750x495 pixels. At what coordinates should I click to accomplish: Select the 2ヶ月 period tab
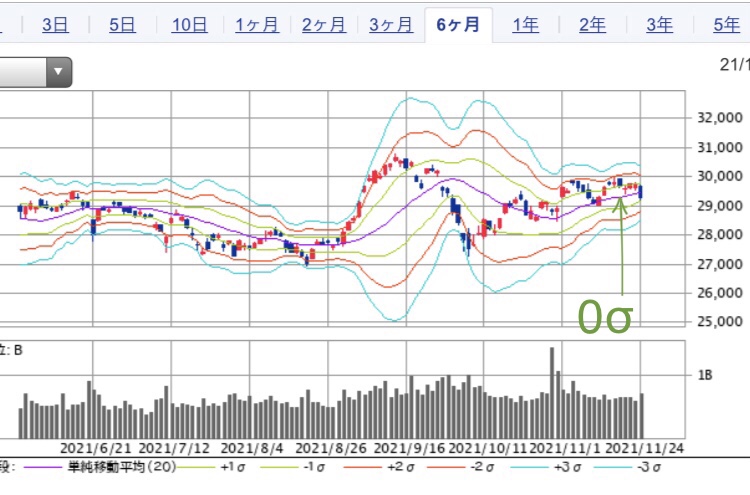tap(324, 25)
